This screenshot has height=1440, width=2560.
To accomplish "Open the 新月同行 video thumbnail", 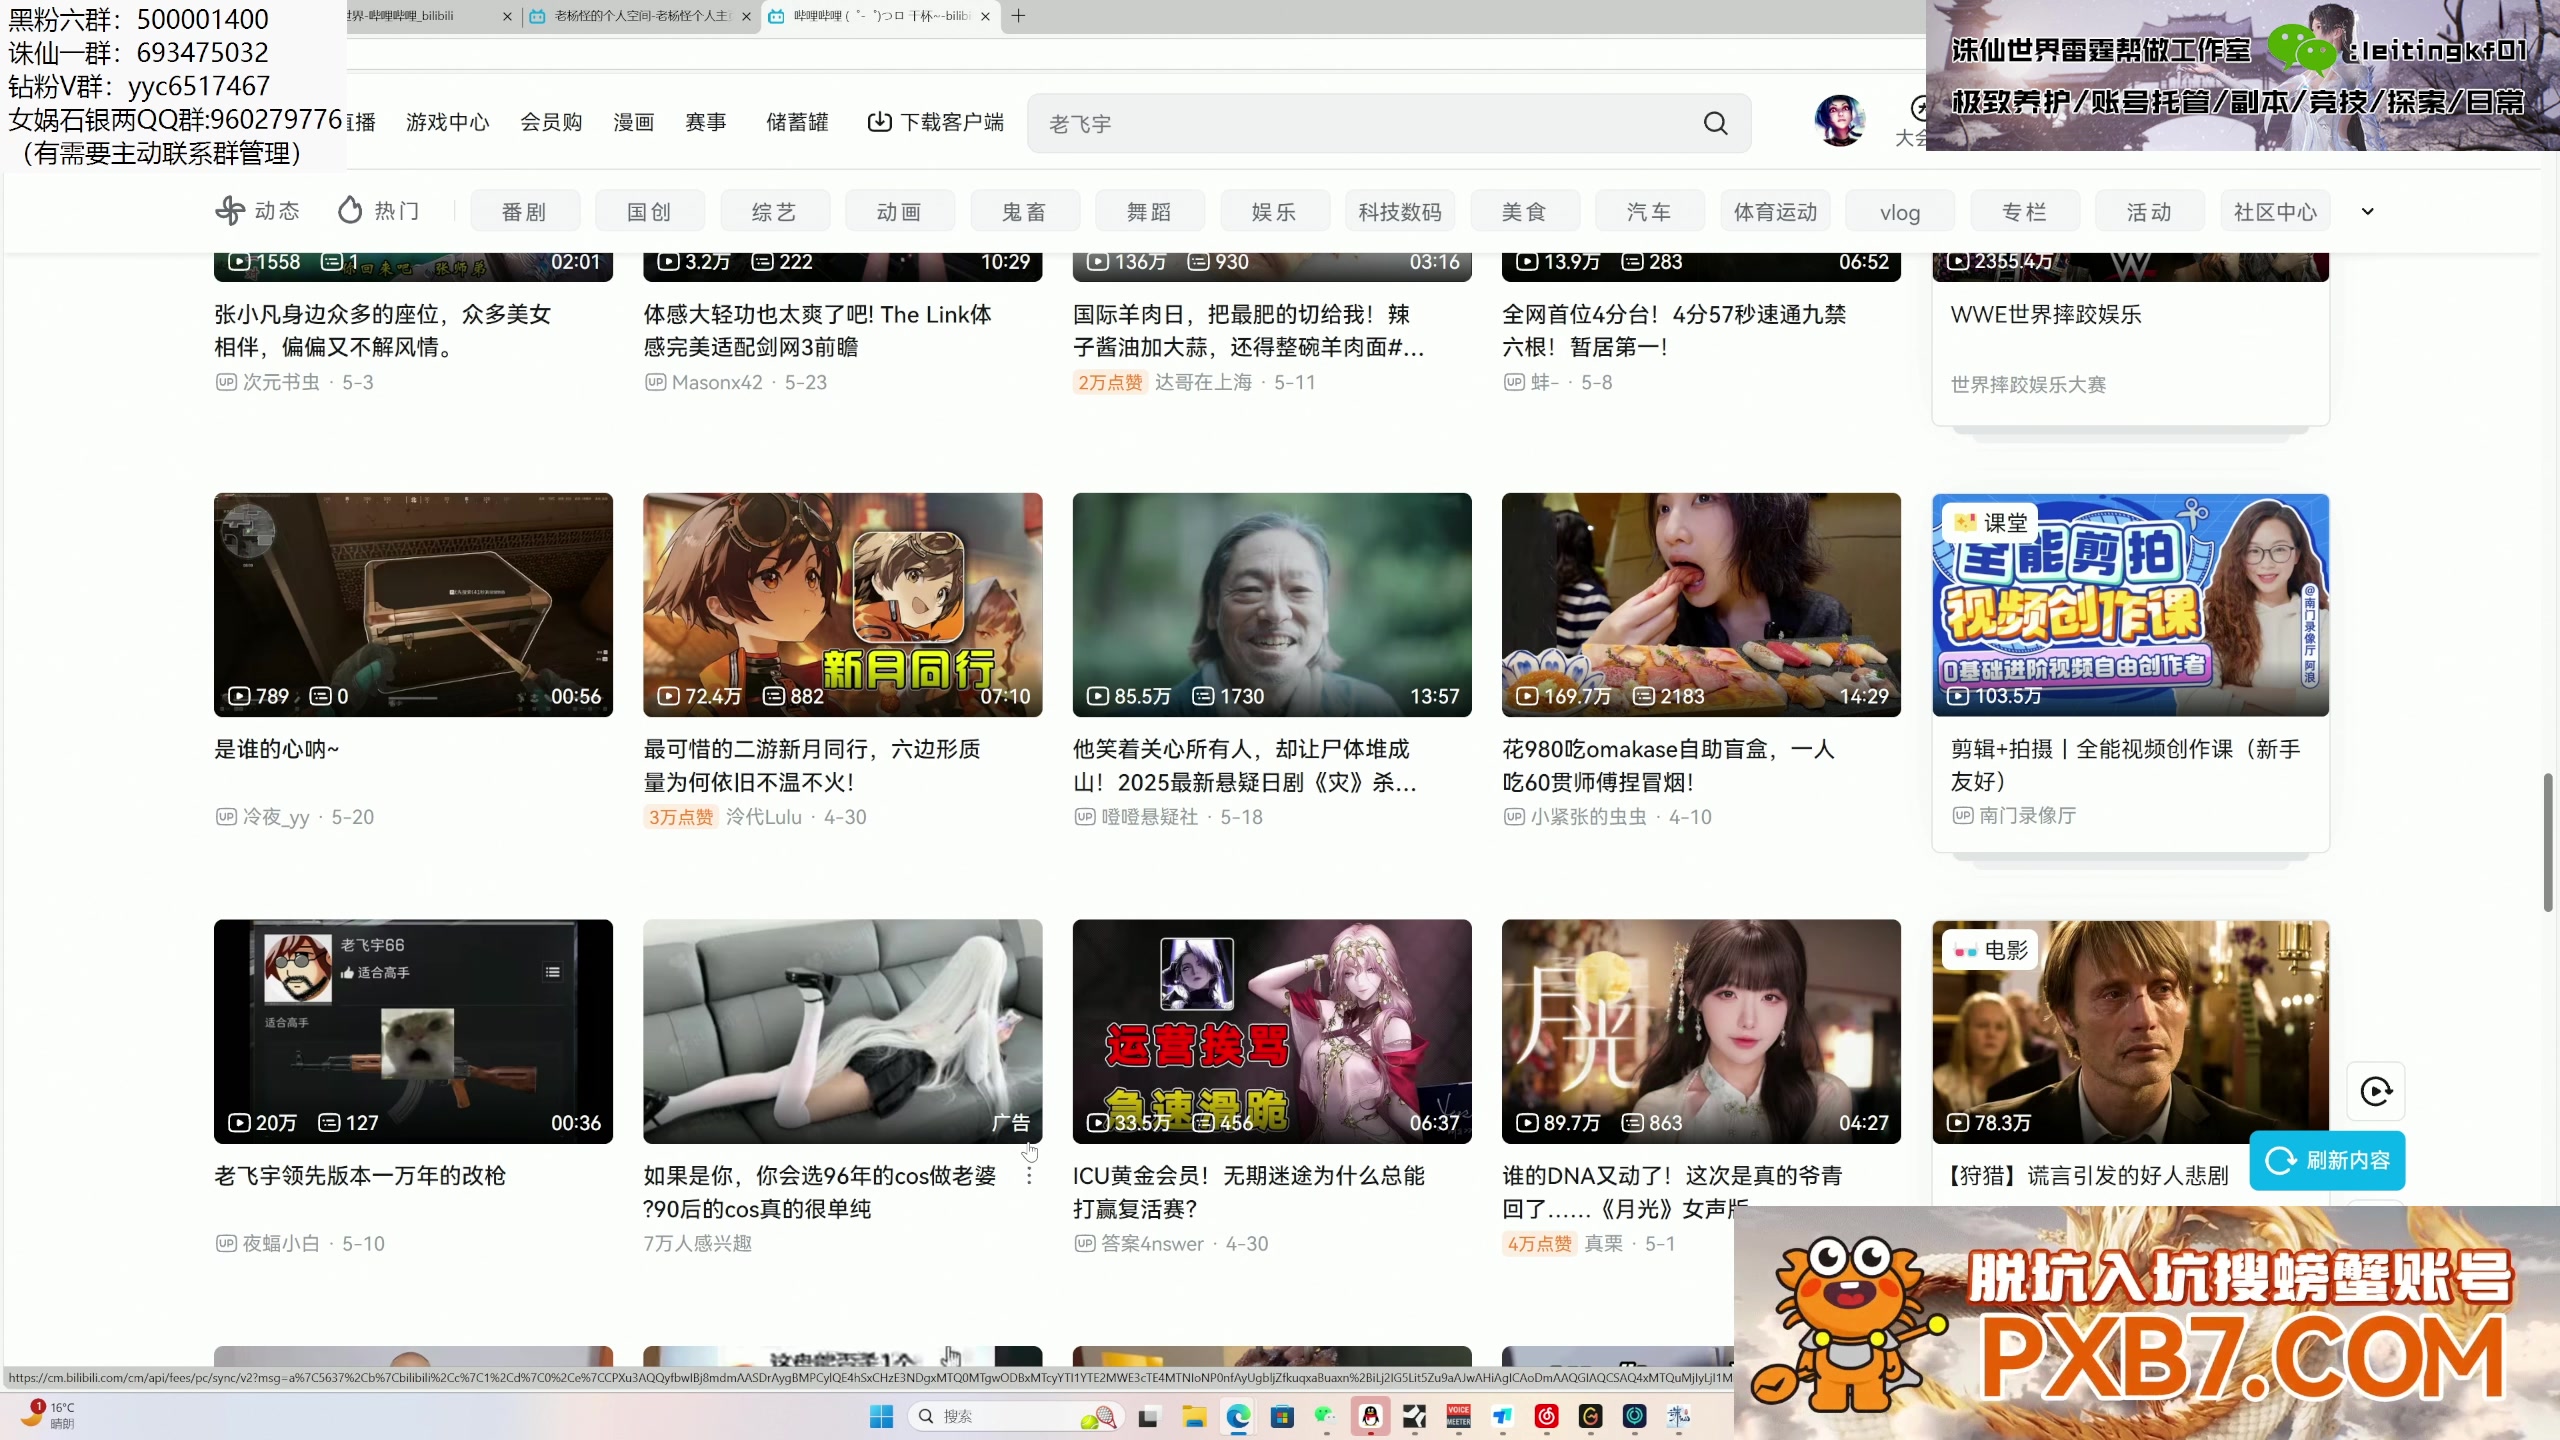I will [842, 604].
